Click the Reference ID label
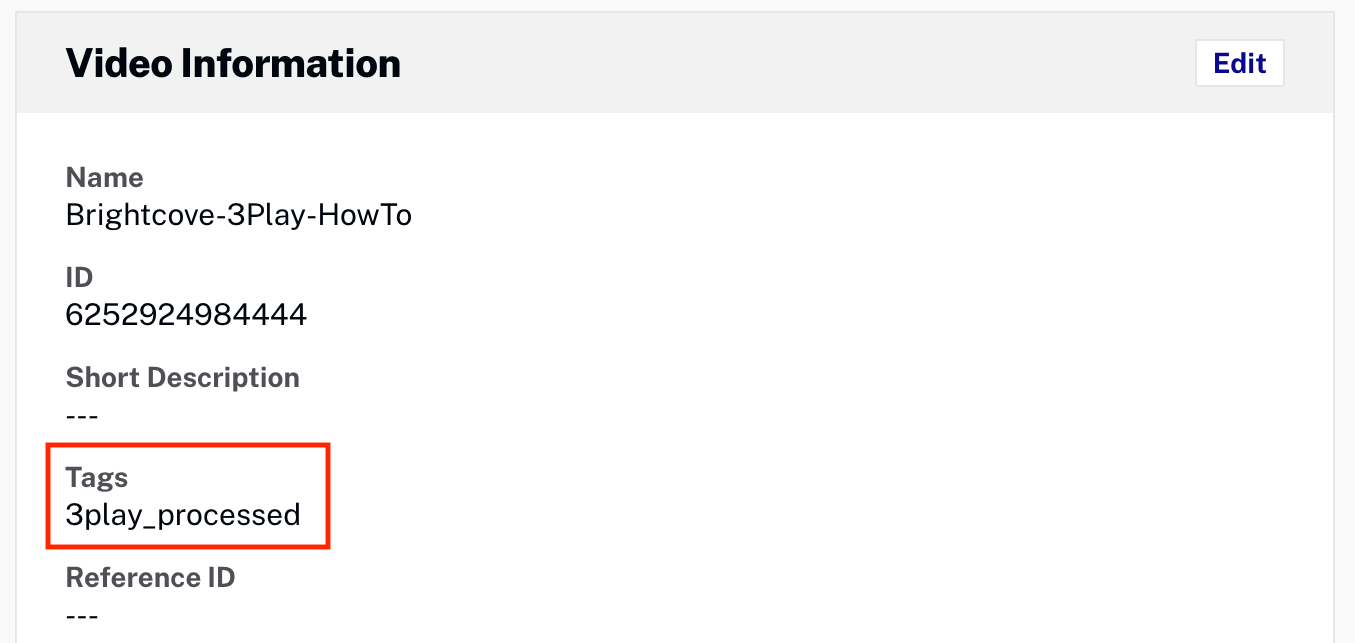 [150, 578]
